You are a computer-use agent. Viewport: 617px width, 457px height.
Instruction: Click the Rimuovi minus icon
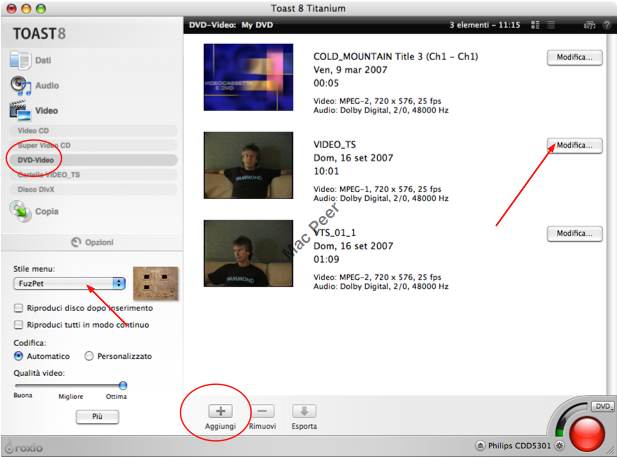262,411
